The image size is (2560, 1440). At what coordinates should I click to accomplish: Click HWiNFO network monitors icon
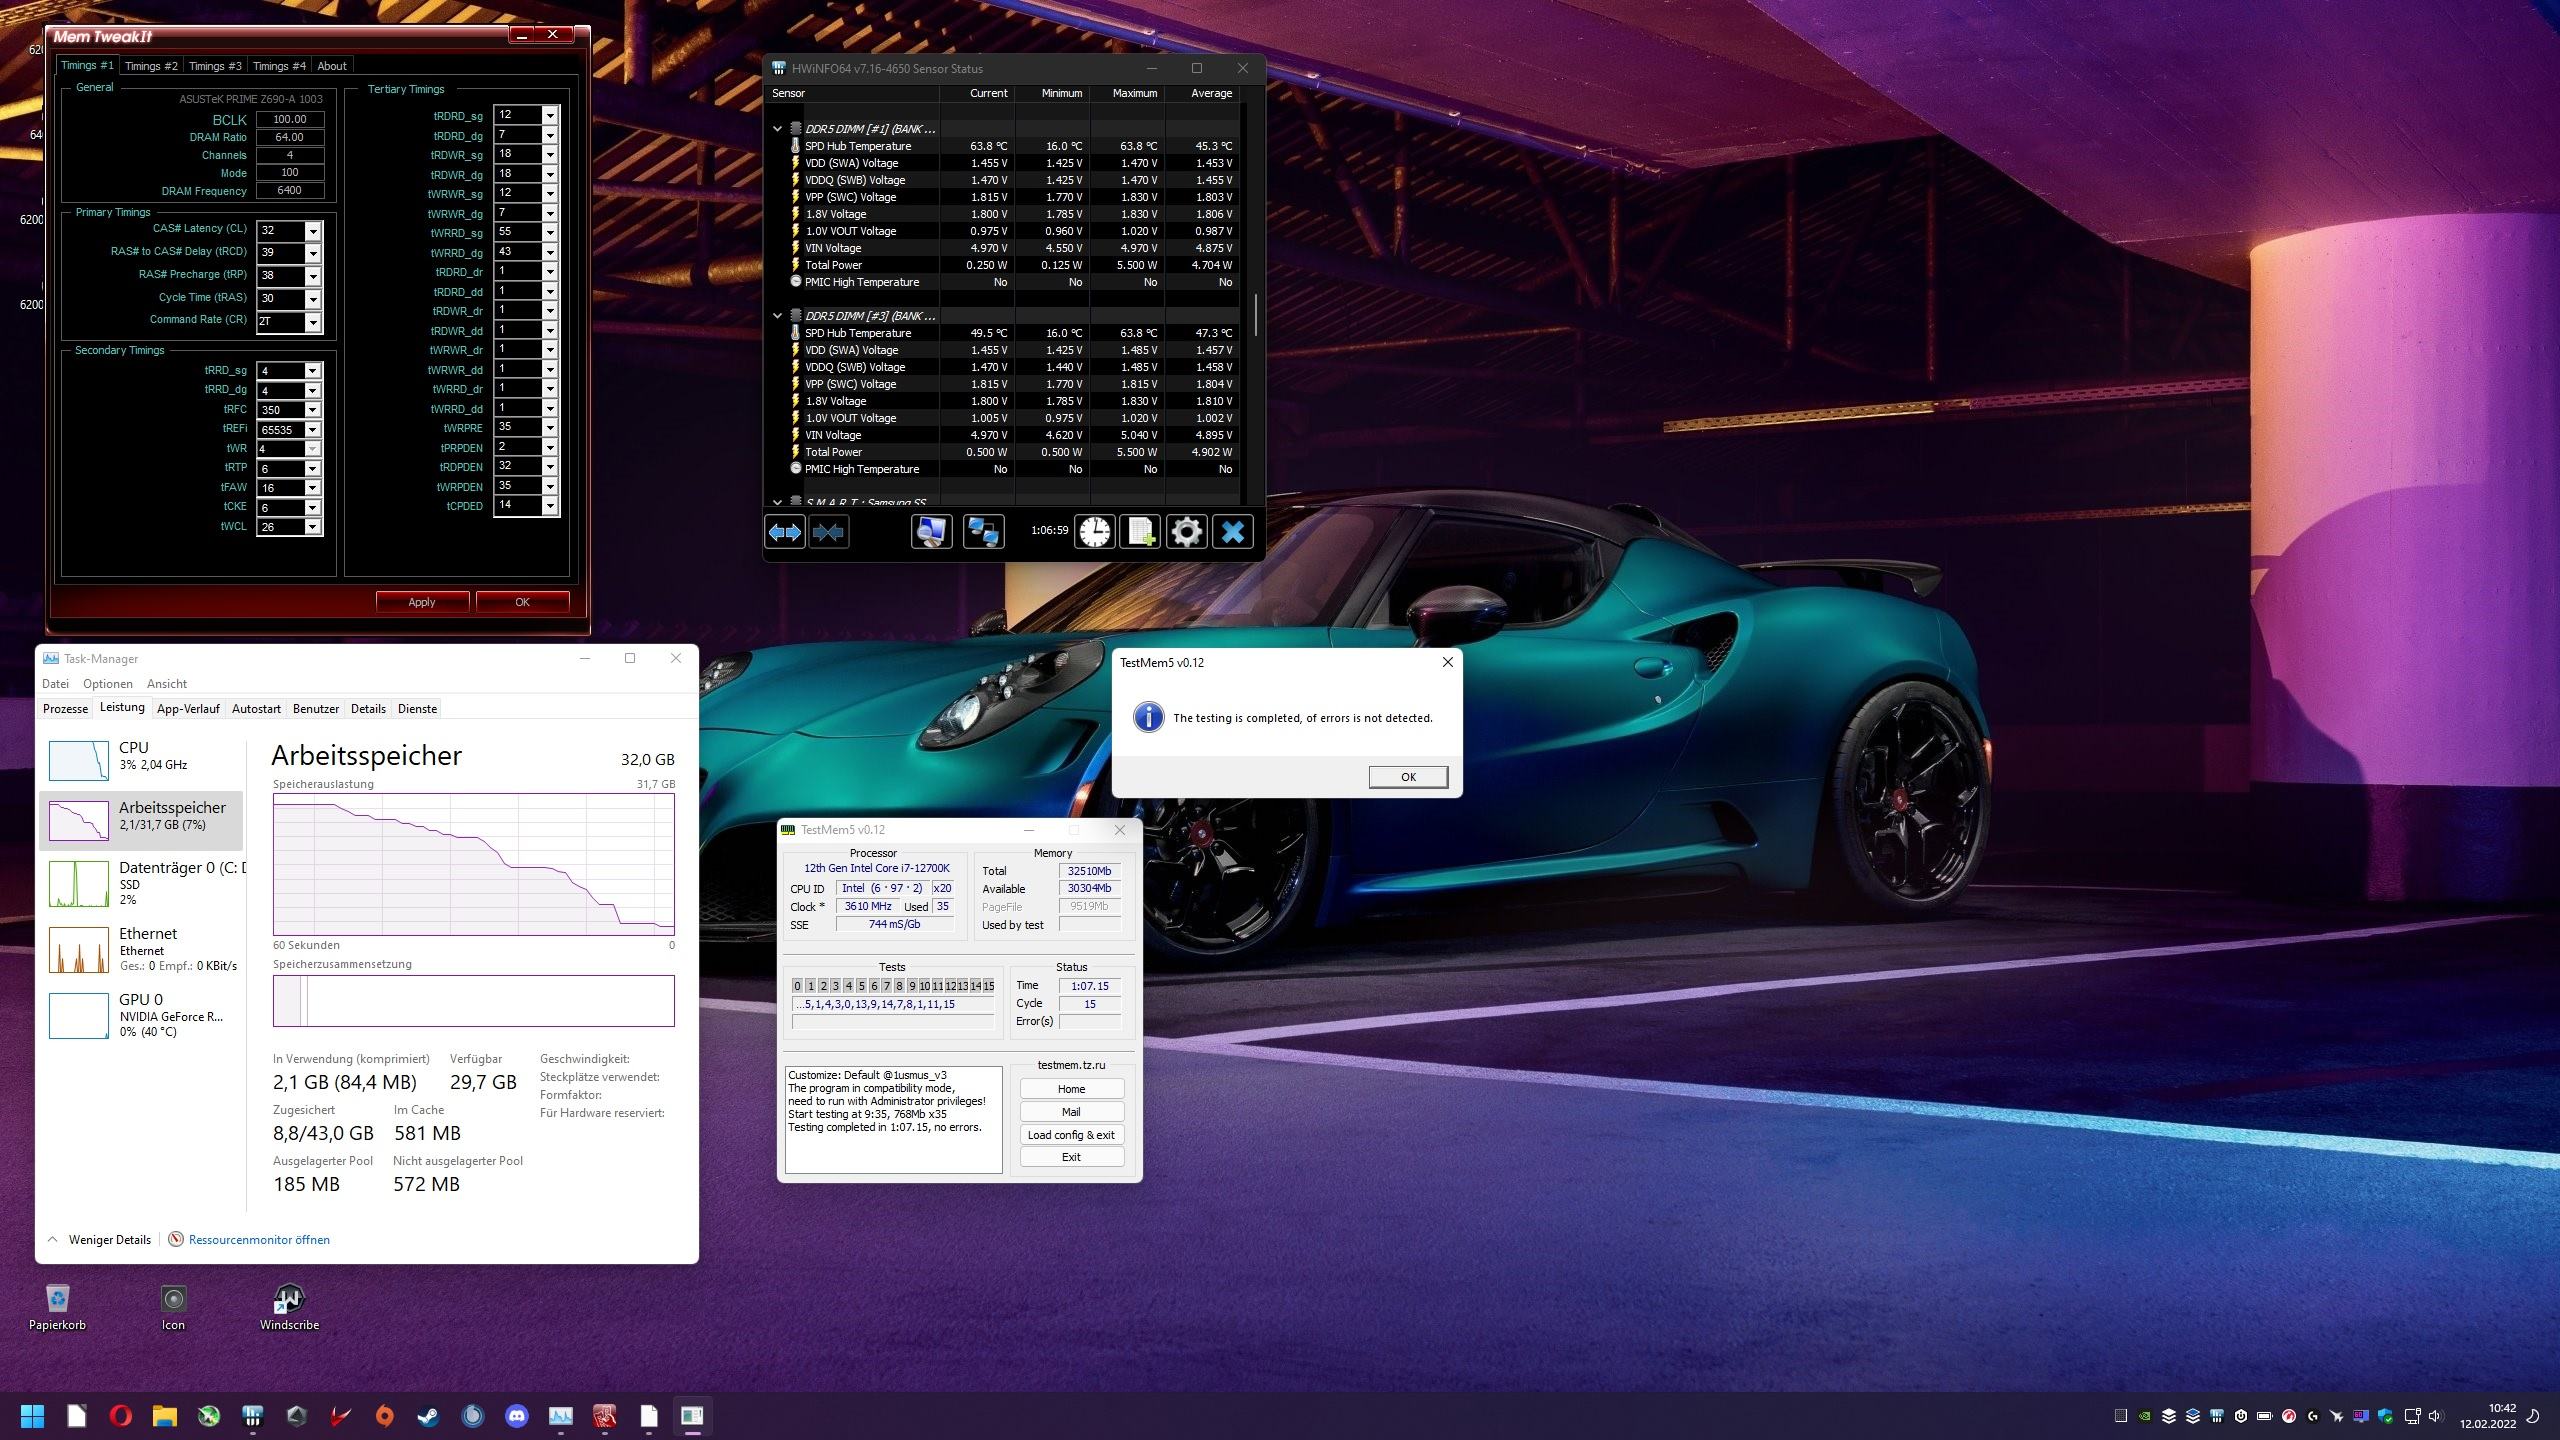coord(982,532)
